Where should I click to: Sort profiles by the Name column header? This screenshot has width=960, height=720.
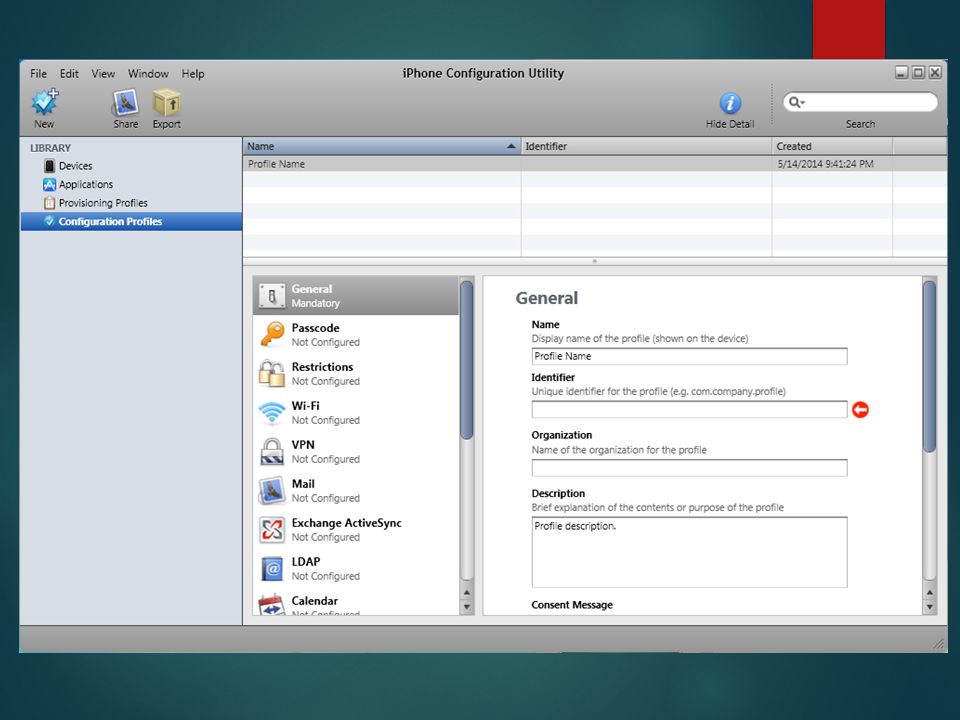pos(381,146)
